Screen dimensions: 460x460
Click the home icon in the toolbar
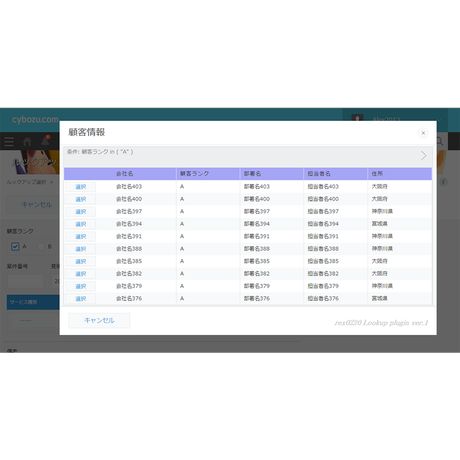tap(27, 142)
